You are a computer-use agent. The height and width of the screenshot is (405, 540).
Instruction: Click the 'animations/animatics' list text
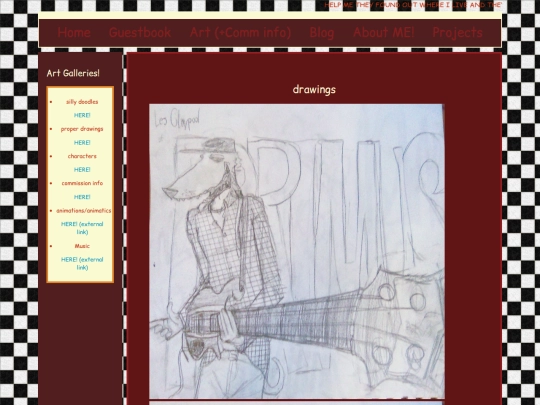(x=84, y=210)
